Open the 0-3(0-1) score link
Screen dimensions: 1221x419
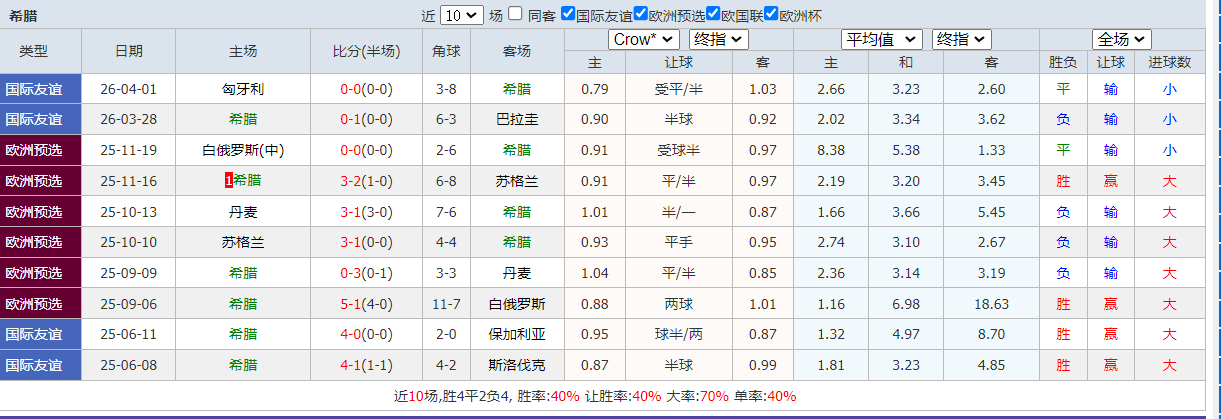pyautogui.click(x=366, y=273)
